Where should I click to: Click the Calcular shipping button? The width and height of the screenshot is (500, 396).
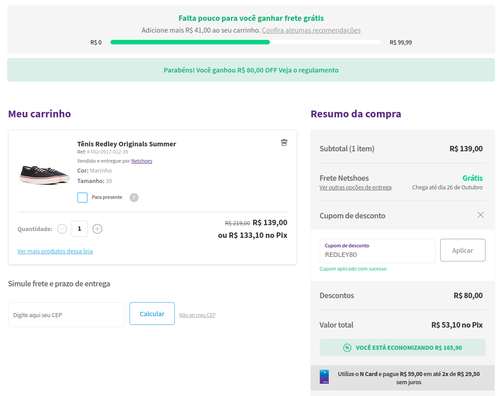click(152, 314)
